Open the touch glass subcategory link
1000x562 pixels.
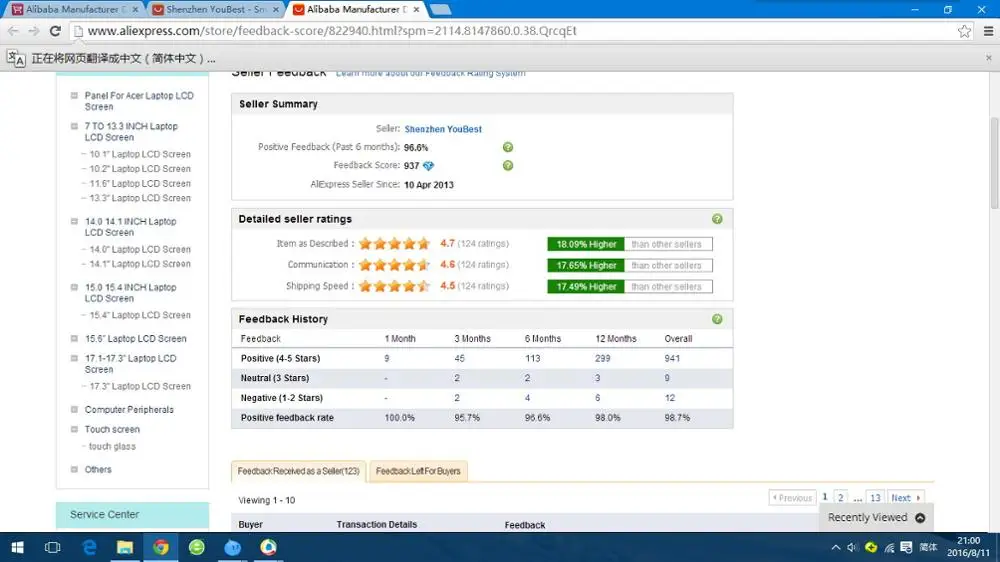click(x=112, y=447)
